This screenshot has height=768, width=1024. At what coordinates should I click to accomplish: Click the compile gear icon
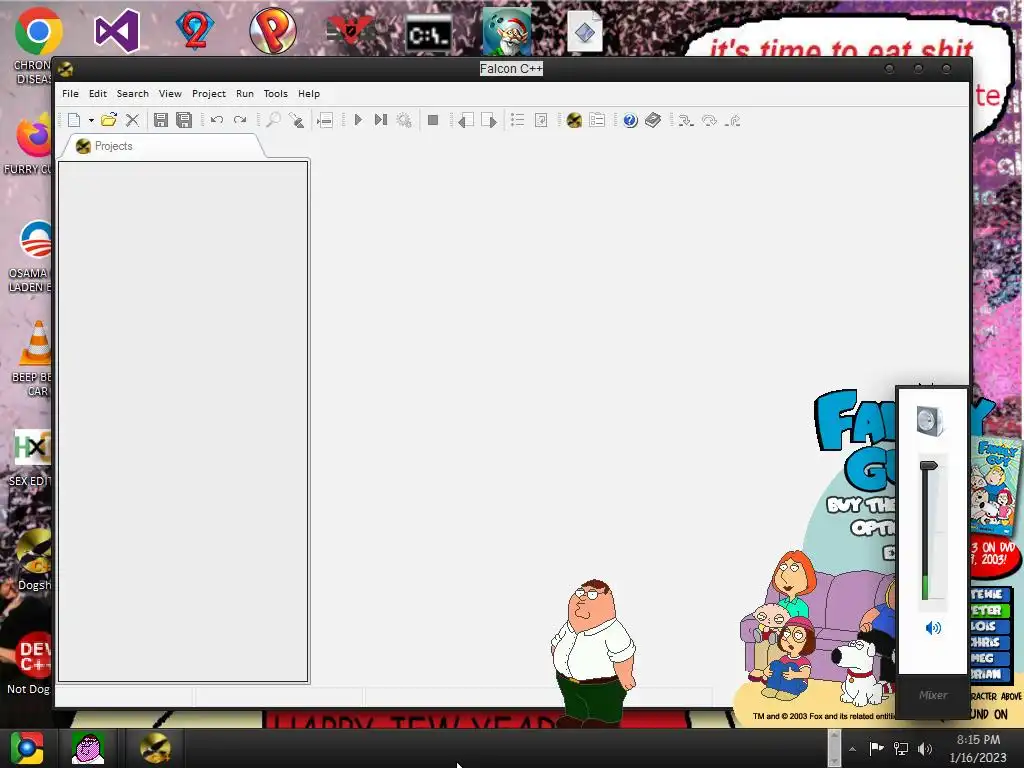[x=404, y=120]
